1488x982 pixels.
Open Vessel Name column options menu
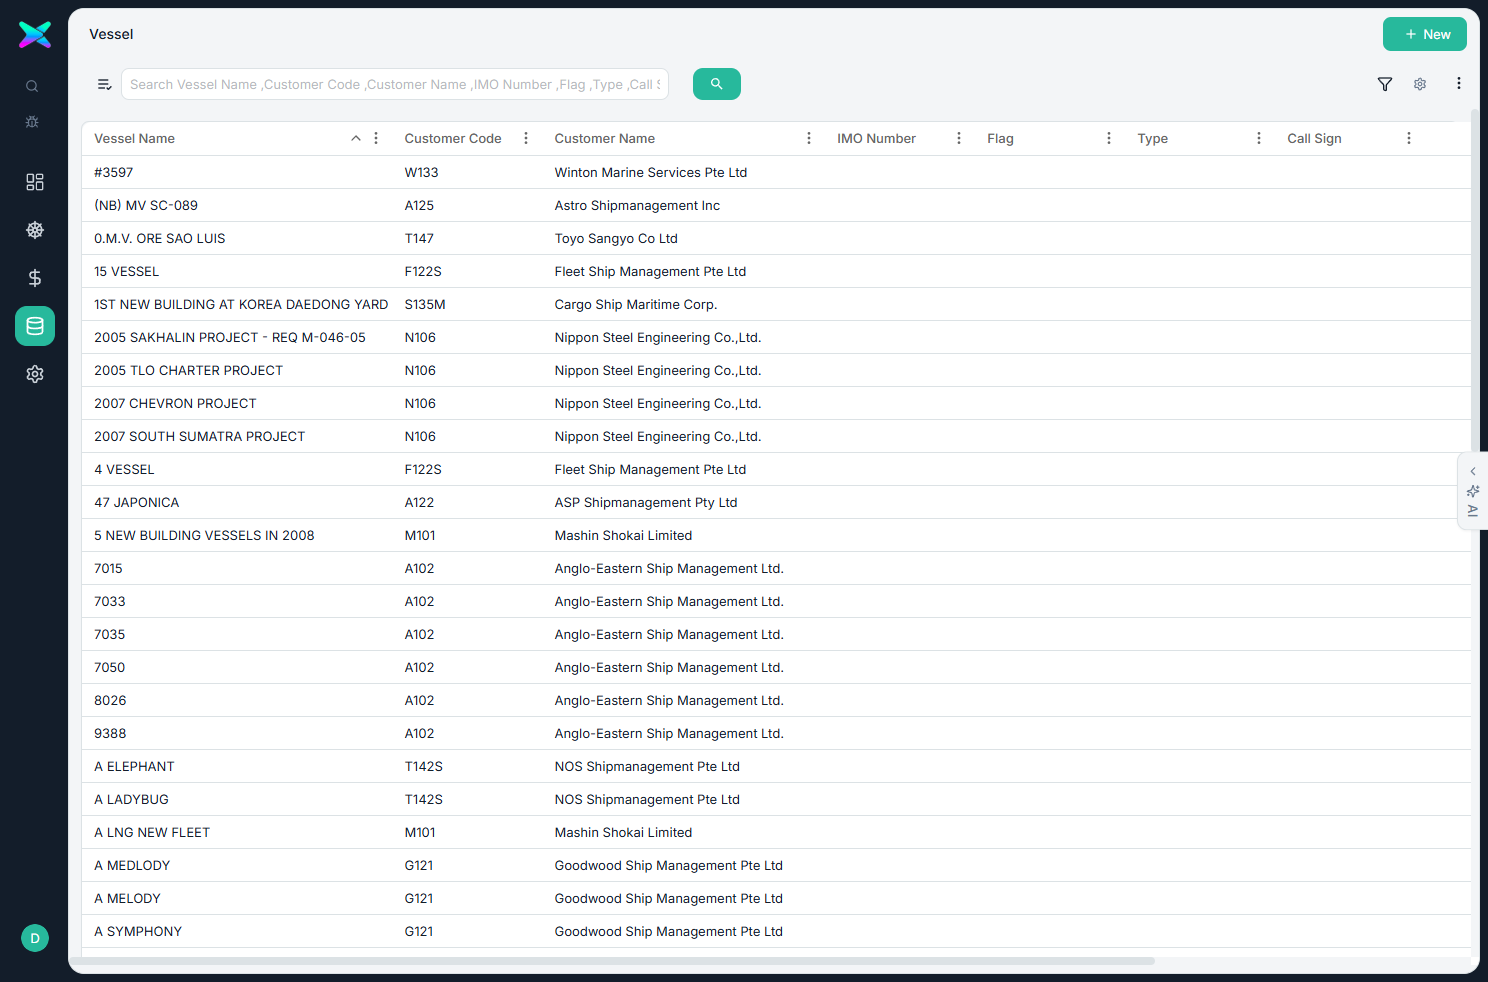point(376,138)
